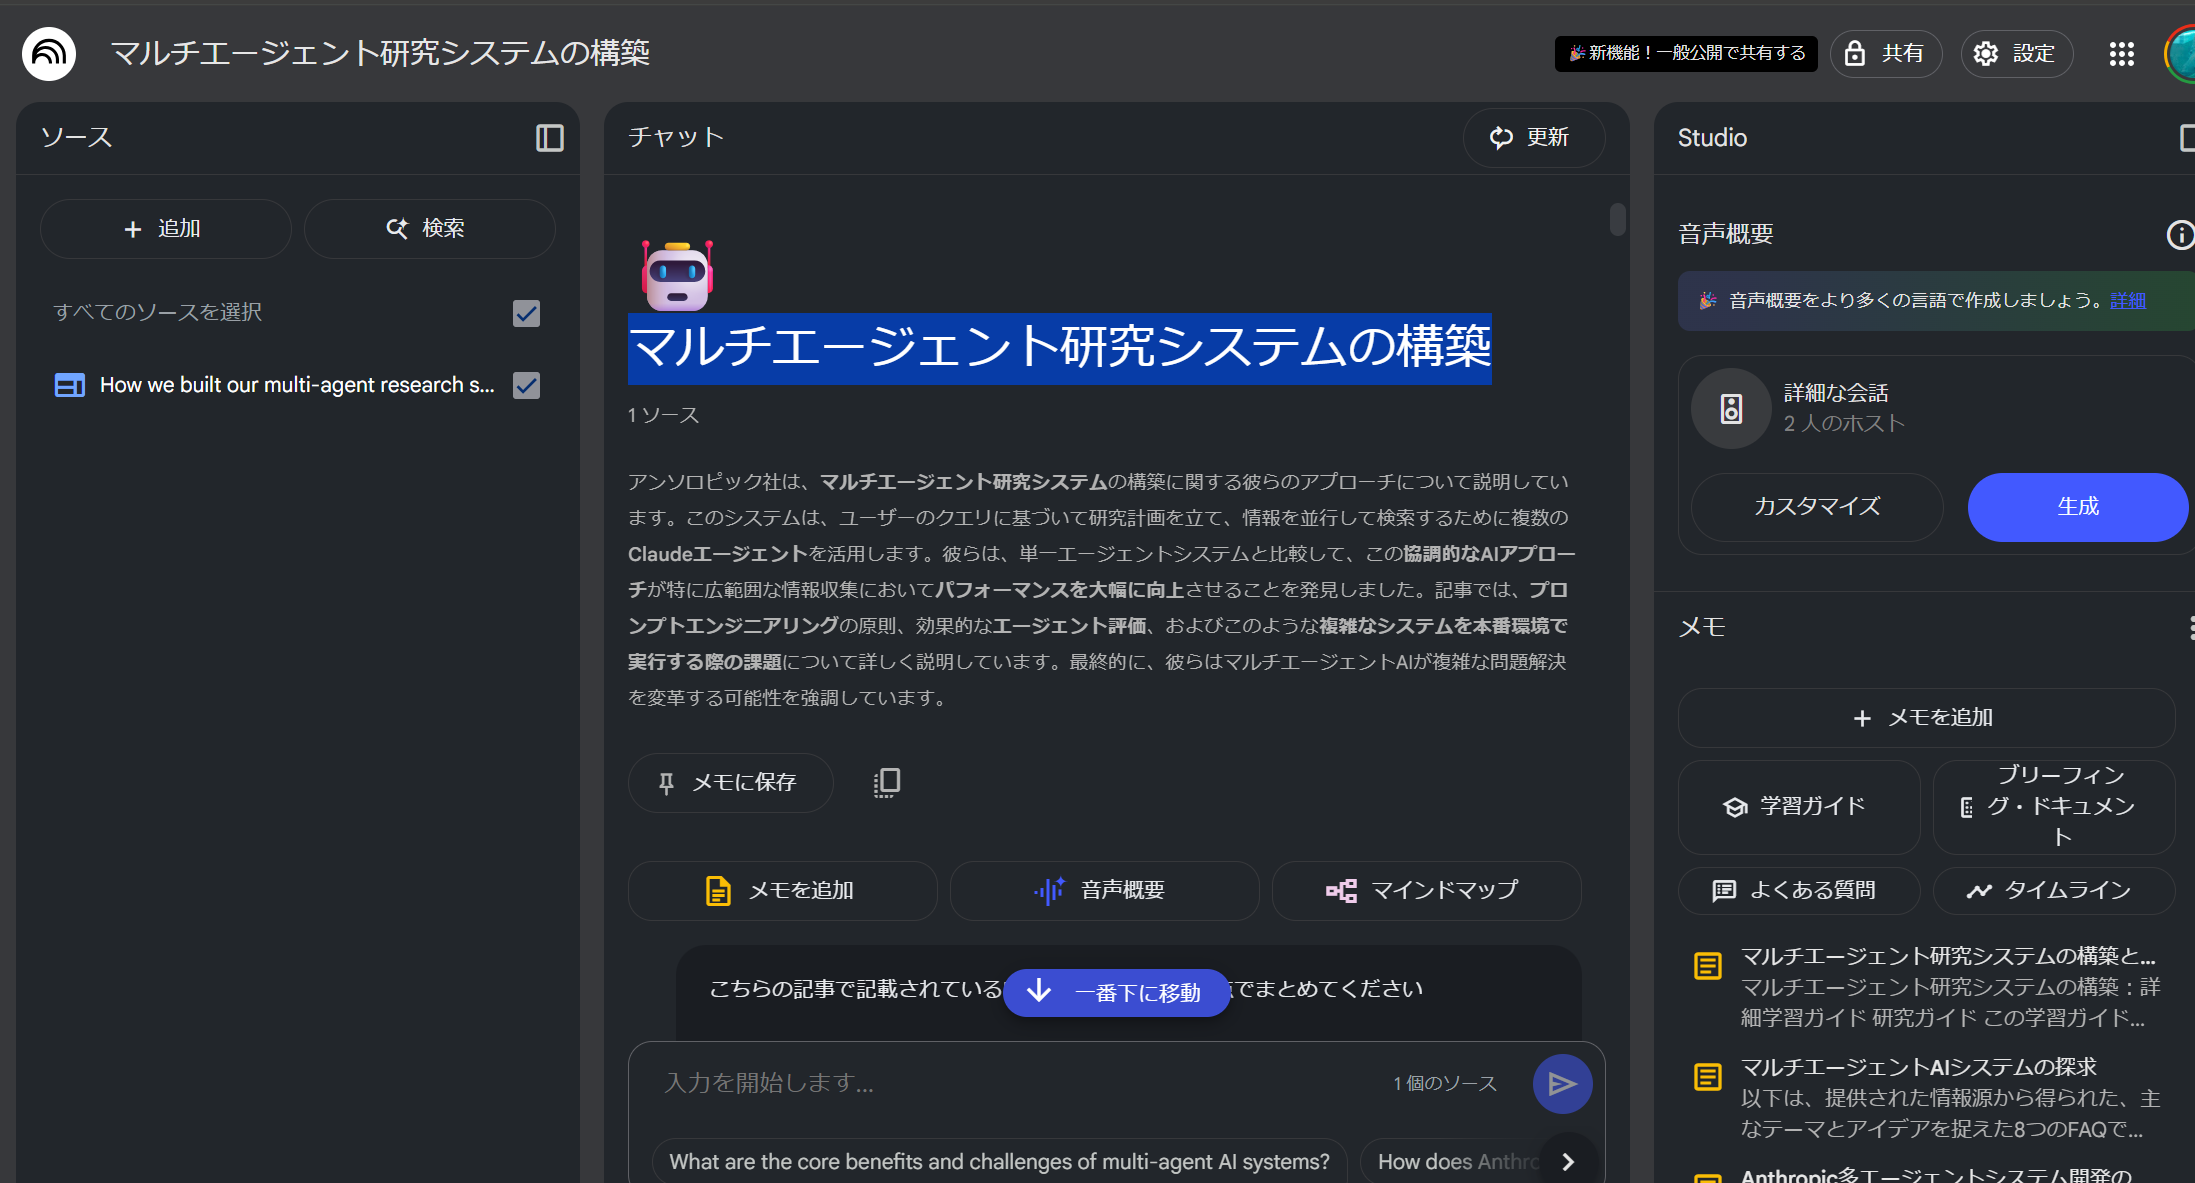Click the chat scrollbar thumb

point(1617,219)
